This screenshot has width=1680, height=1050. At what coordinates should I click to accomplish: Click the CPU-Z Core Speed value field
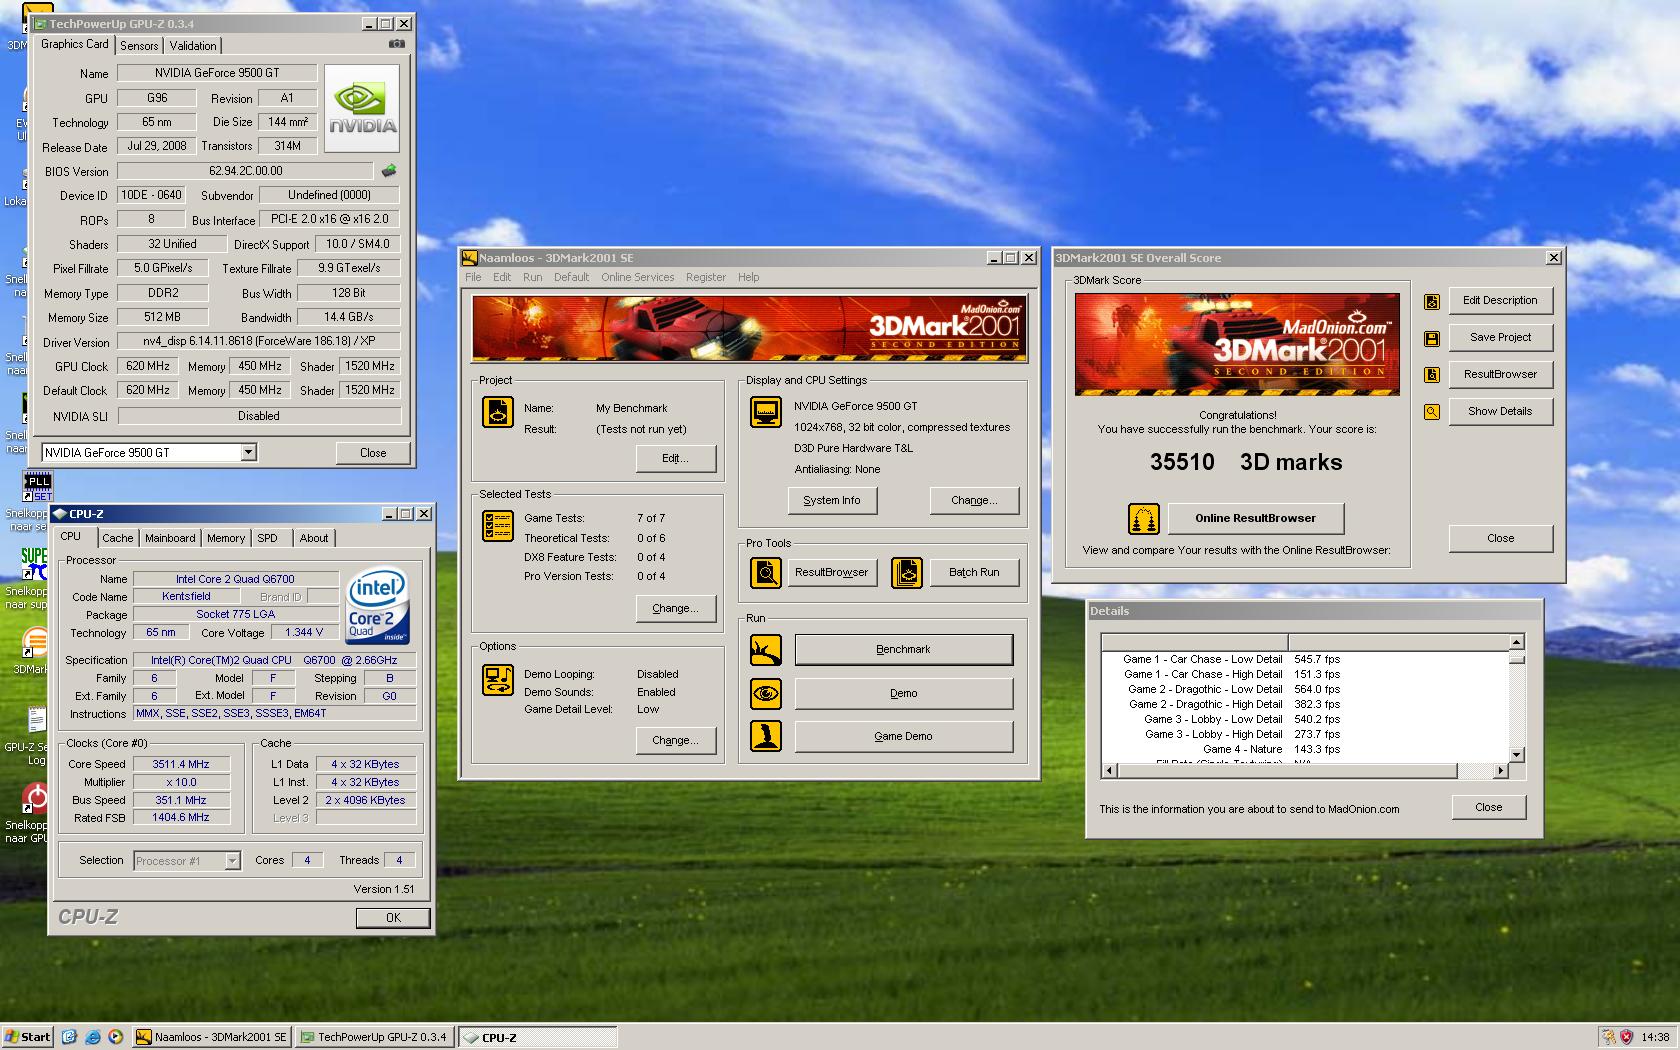pyautogui.click(x=181, y=764)
